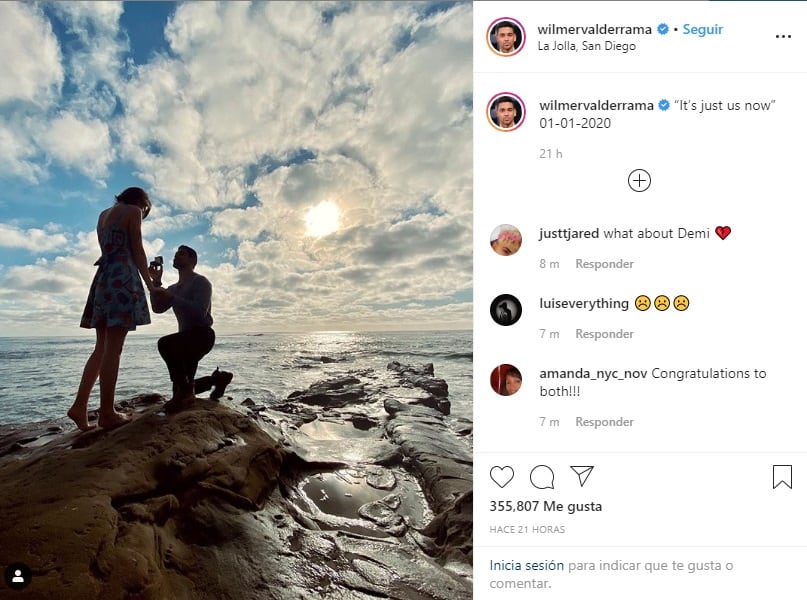Open comments via the speech bubble icon
The image size is (807, 600).
click(x=539, y=477)
